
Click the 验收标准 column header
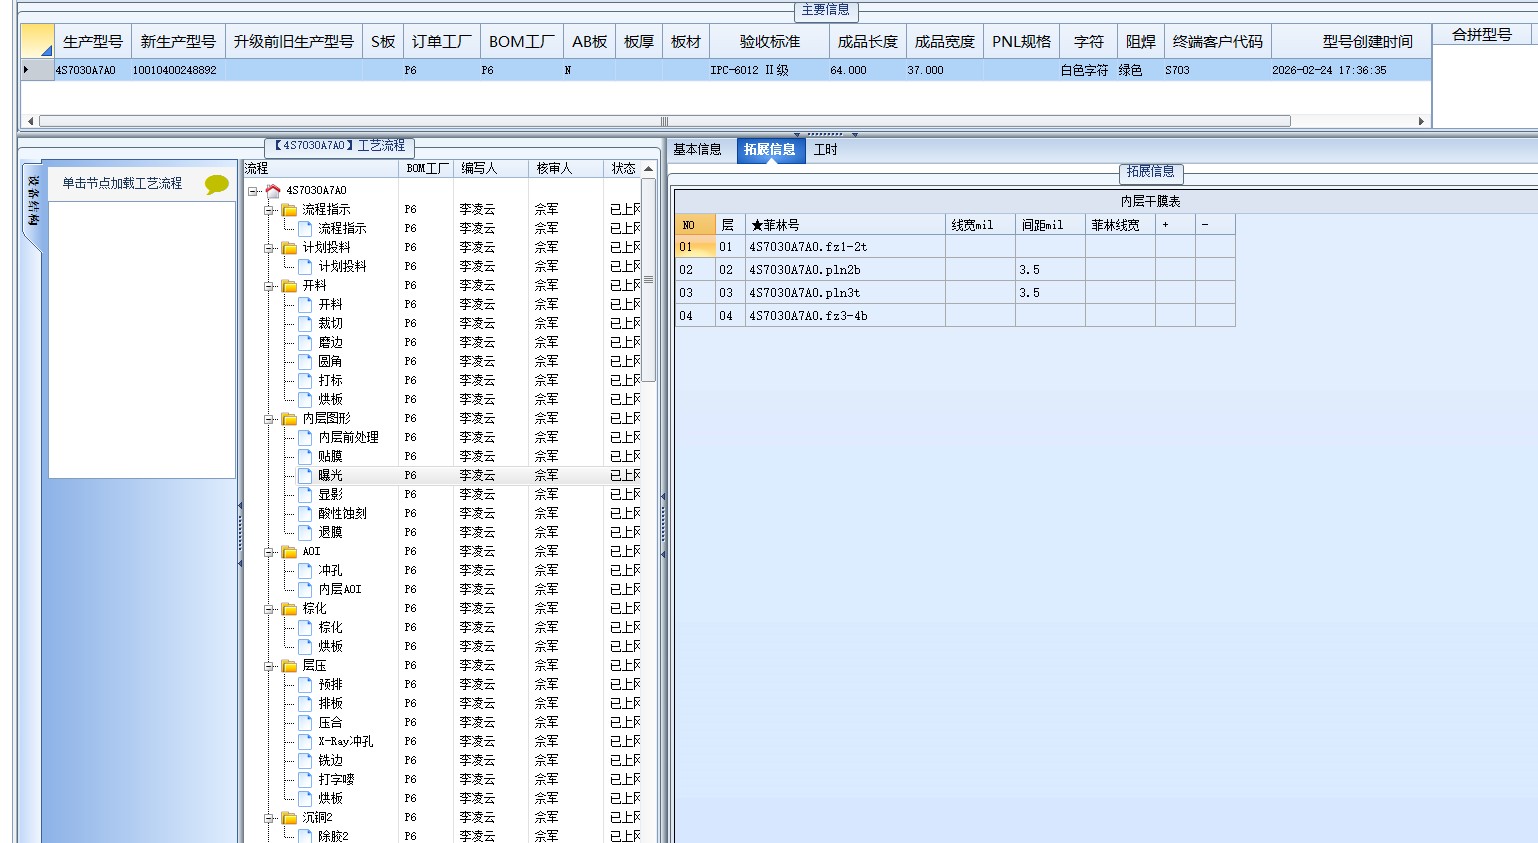769,42
